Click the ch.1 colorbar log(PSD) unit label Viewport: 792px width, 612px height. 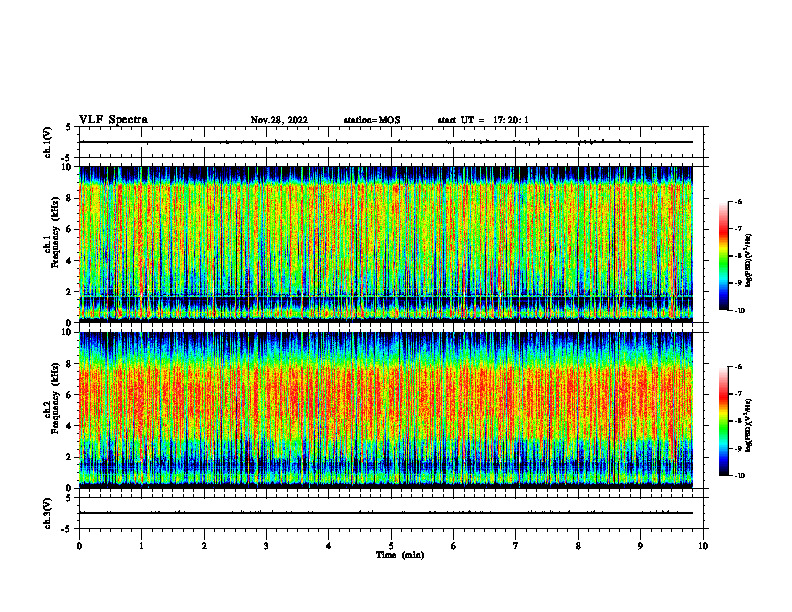[x=749, y=261]
